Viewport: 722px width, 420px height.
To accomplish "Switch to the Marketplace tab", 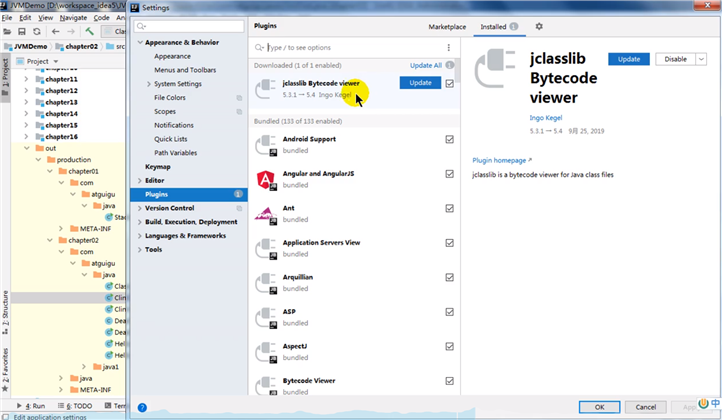I will pos(447,27).
